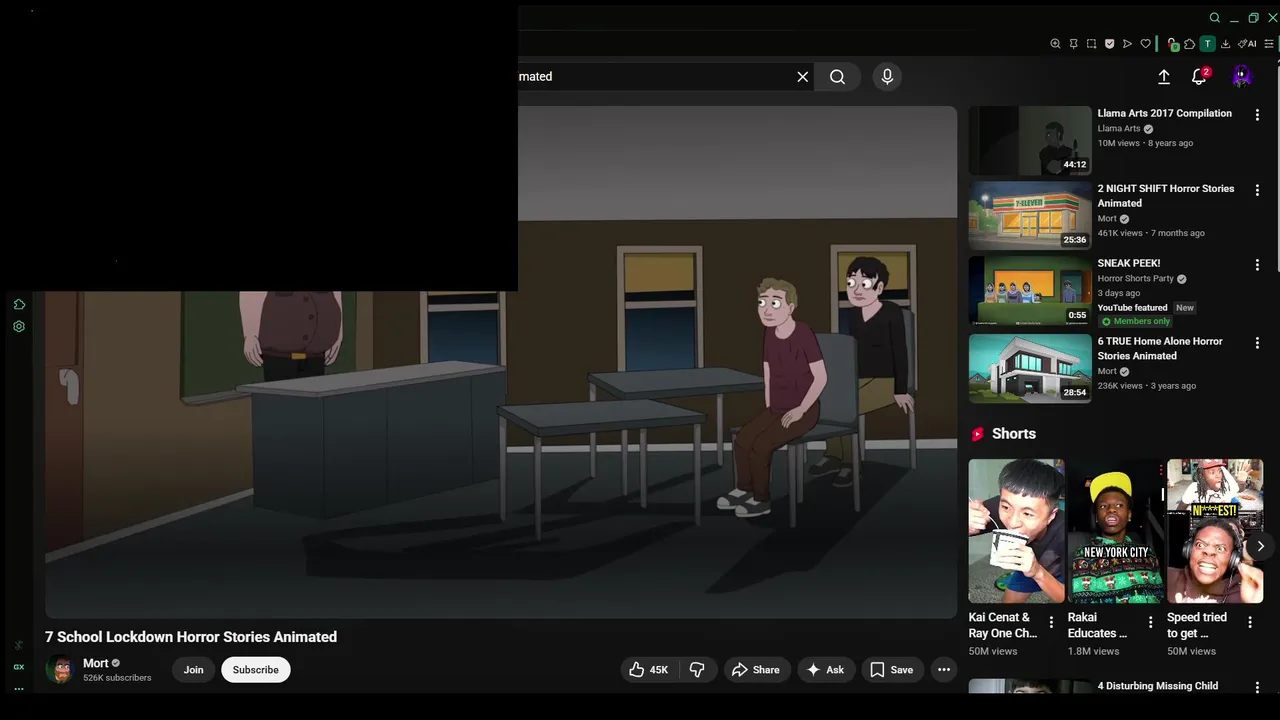Dislike the video with thumbs-down

pos(698,670)
